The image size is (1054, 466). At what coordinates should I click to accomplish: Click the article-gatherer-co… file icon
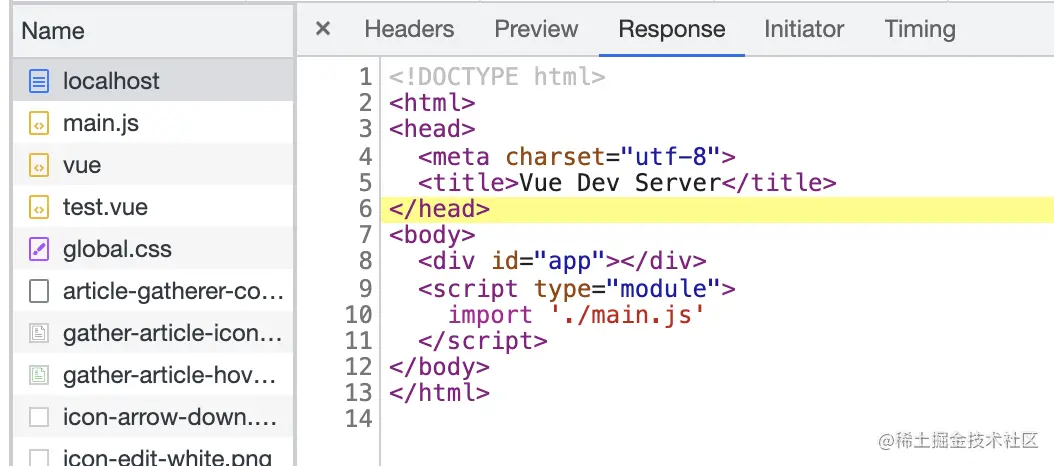[x=39, y=291]
